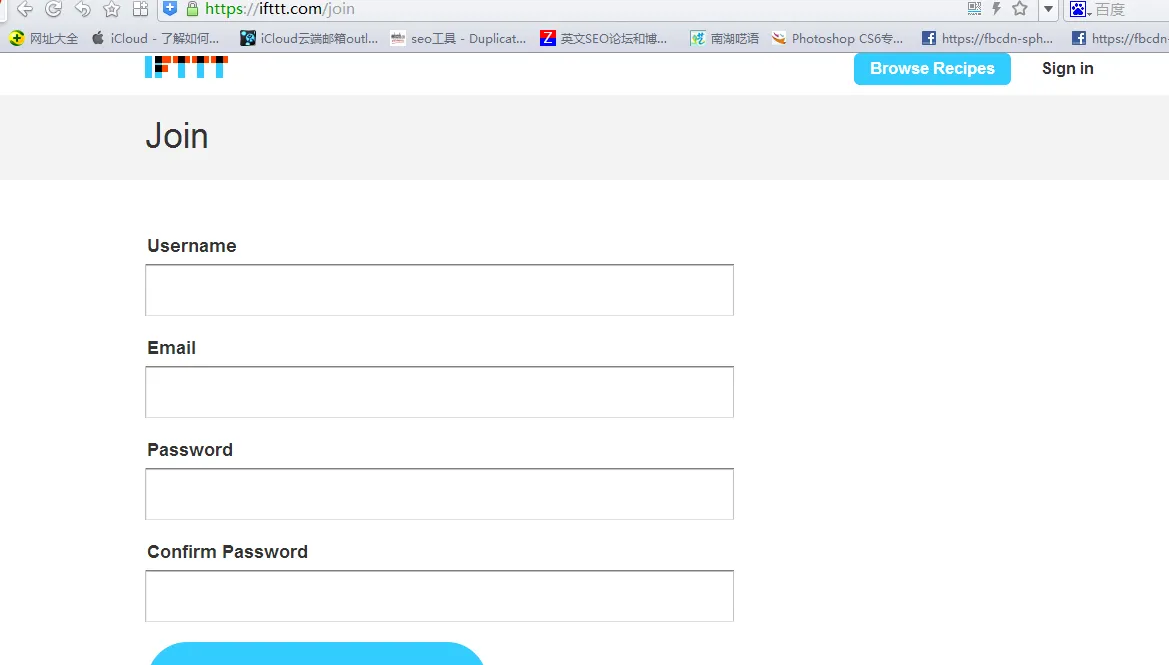Reload the page with the refresh icon

coord(54,9)
